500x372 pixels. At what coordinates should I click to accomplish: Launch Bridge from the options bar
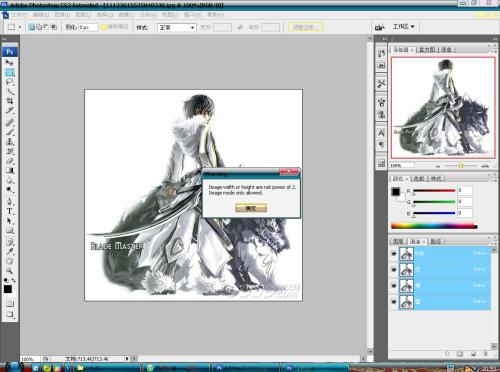coord(380,27)
